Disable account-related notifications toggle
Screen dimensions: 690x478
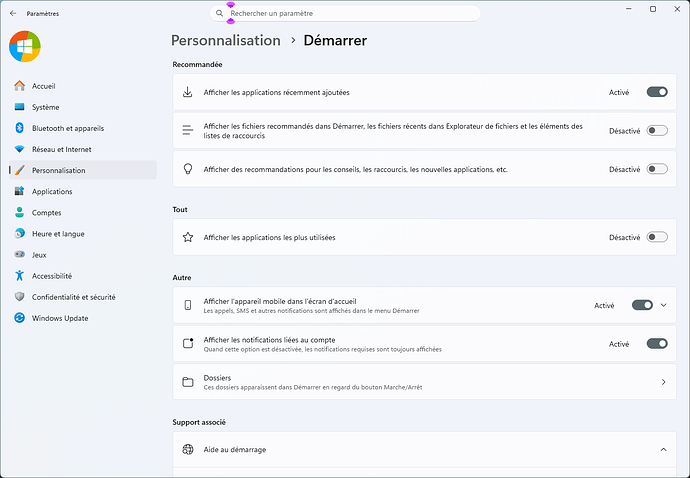tap(657, 344)
